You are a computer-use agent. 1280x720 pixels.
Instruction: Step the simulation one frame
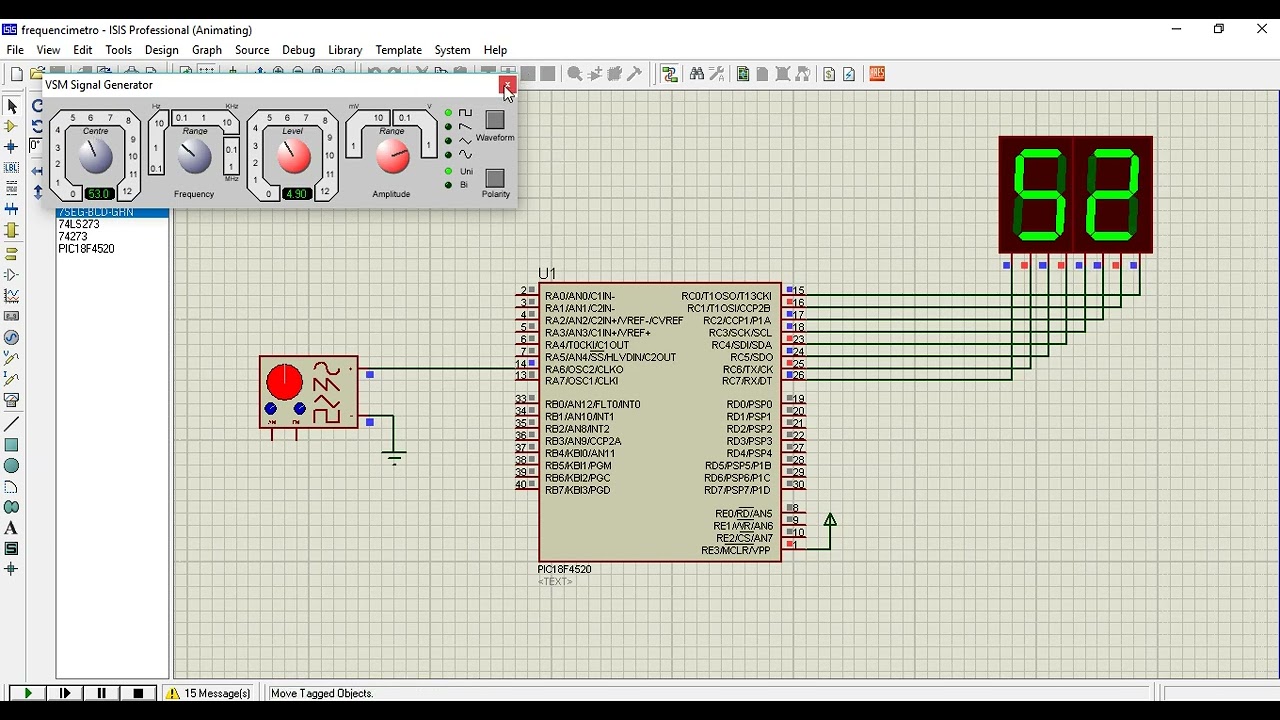point(65,693)
